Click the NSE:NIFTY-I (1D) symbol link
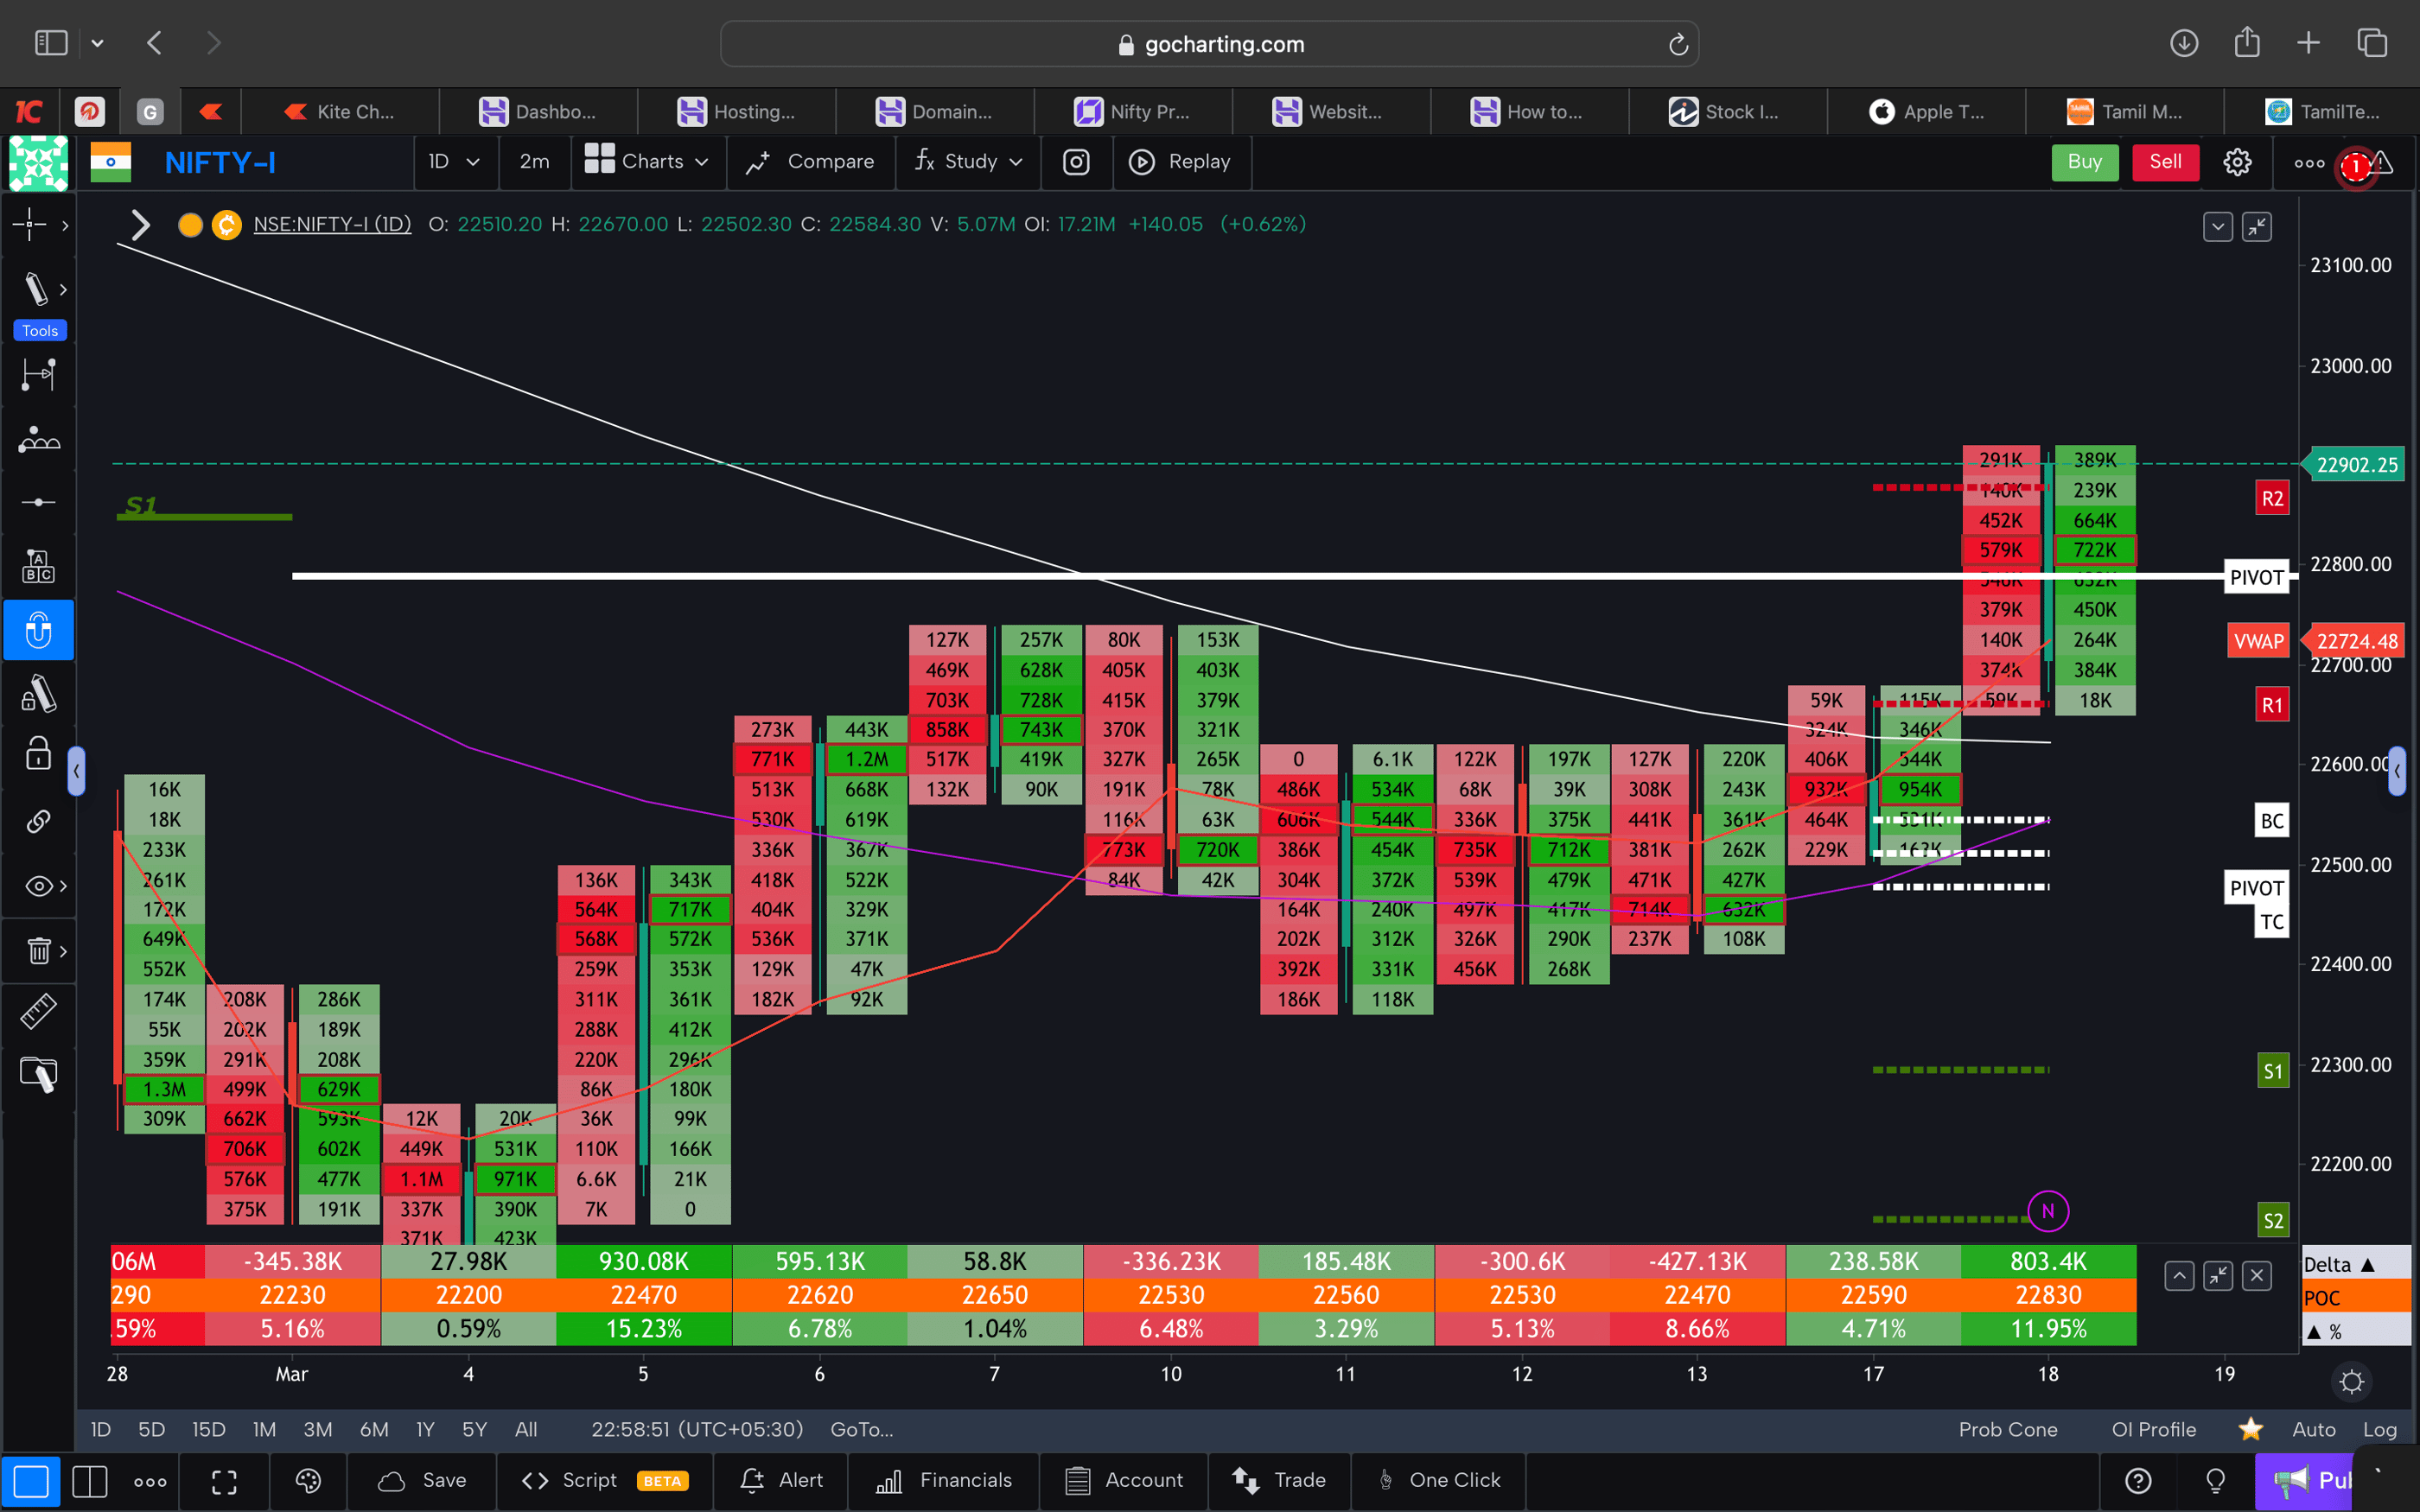The width and height of the screenshot is (2420, 1512). click(x=332, y=224)
